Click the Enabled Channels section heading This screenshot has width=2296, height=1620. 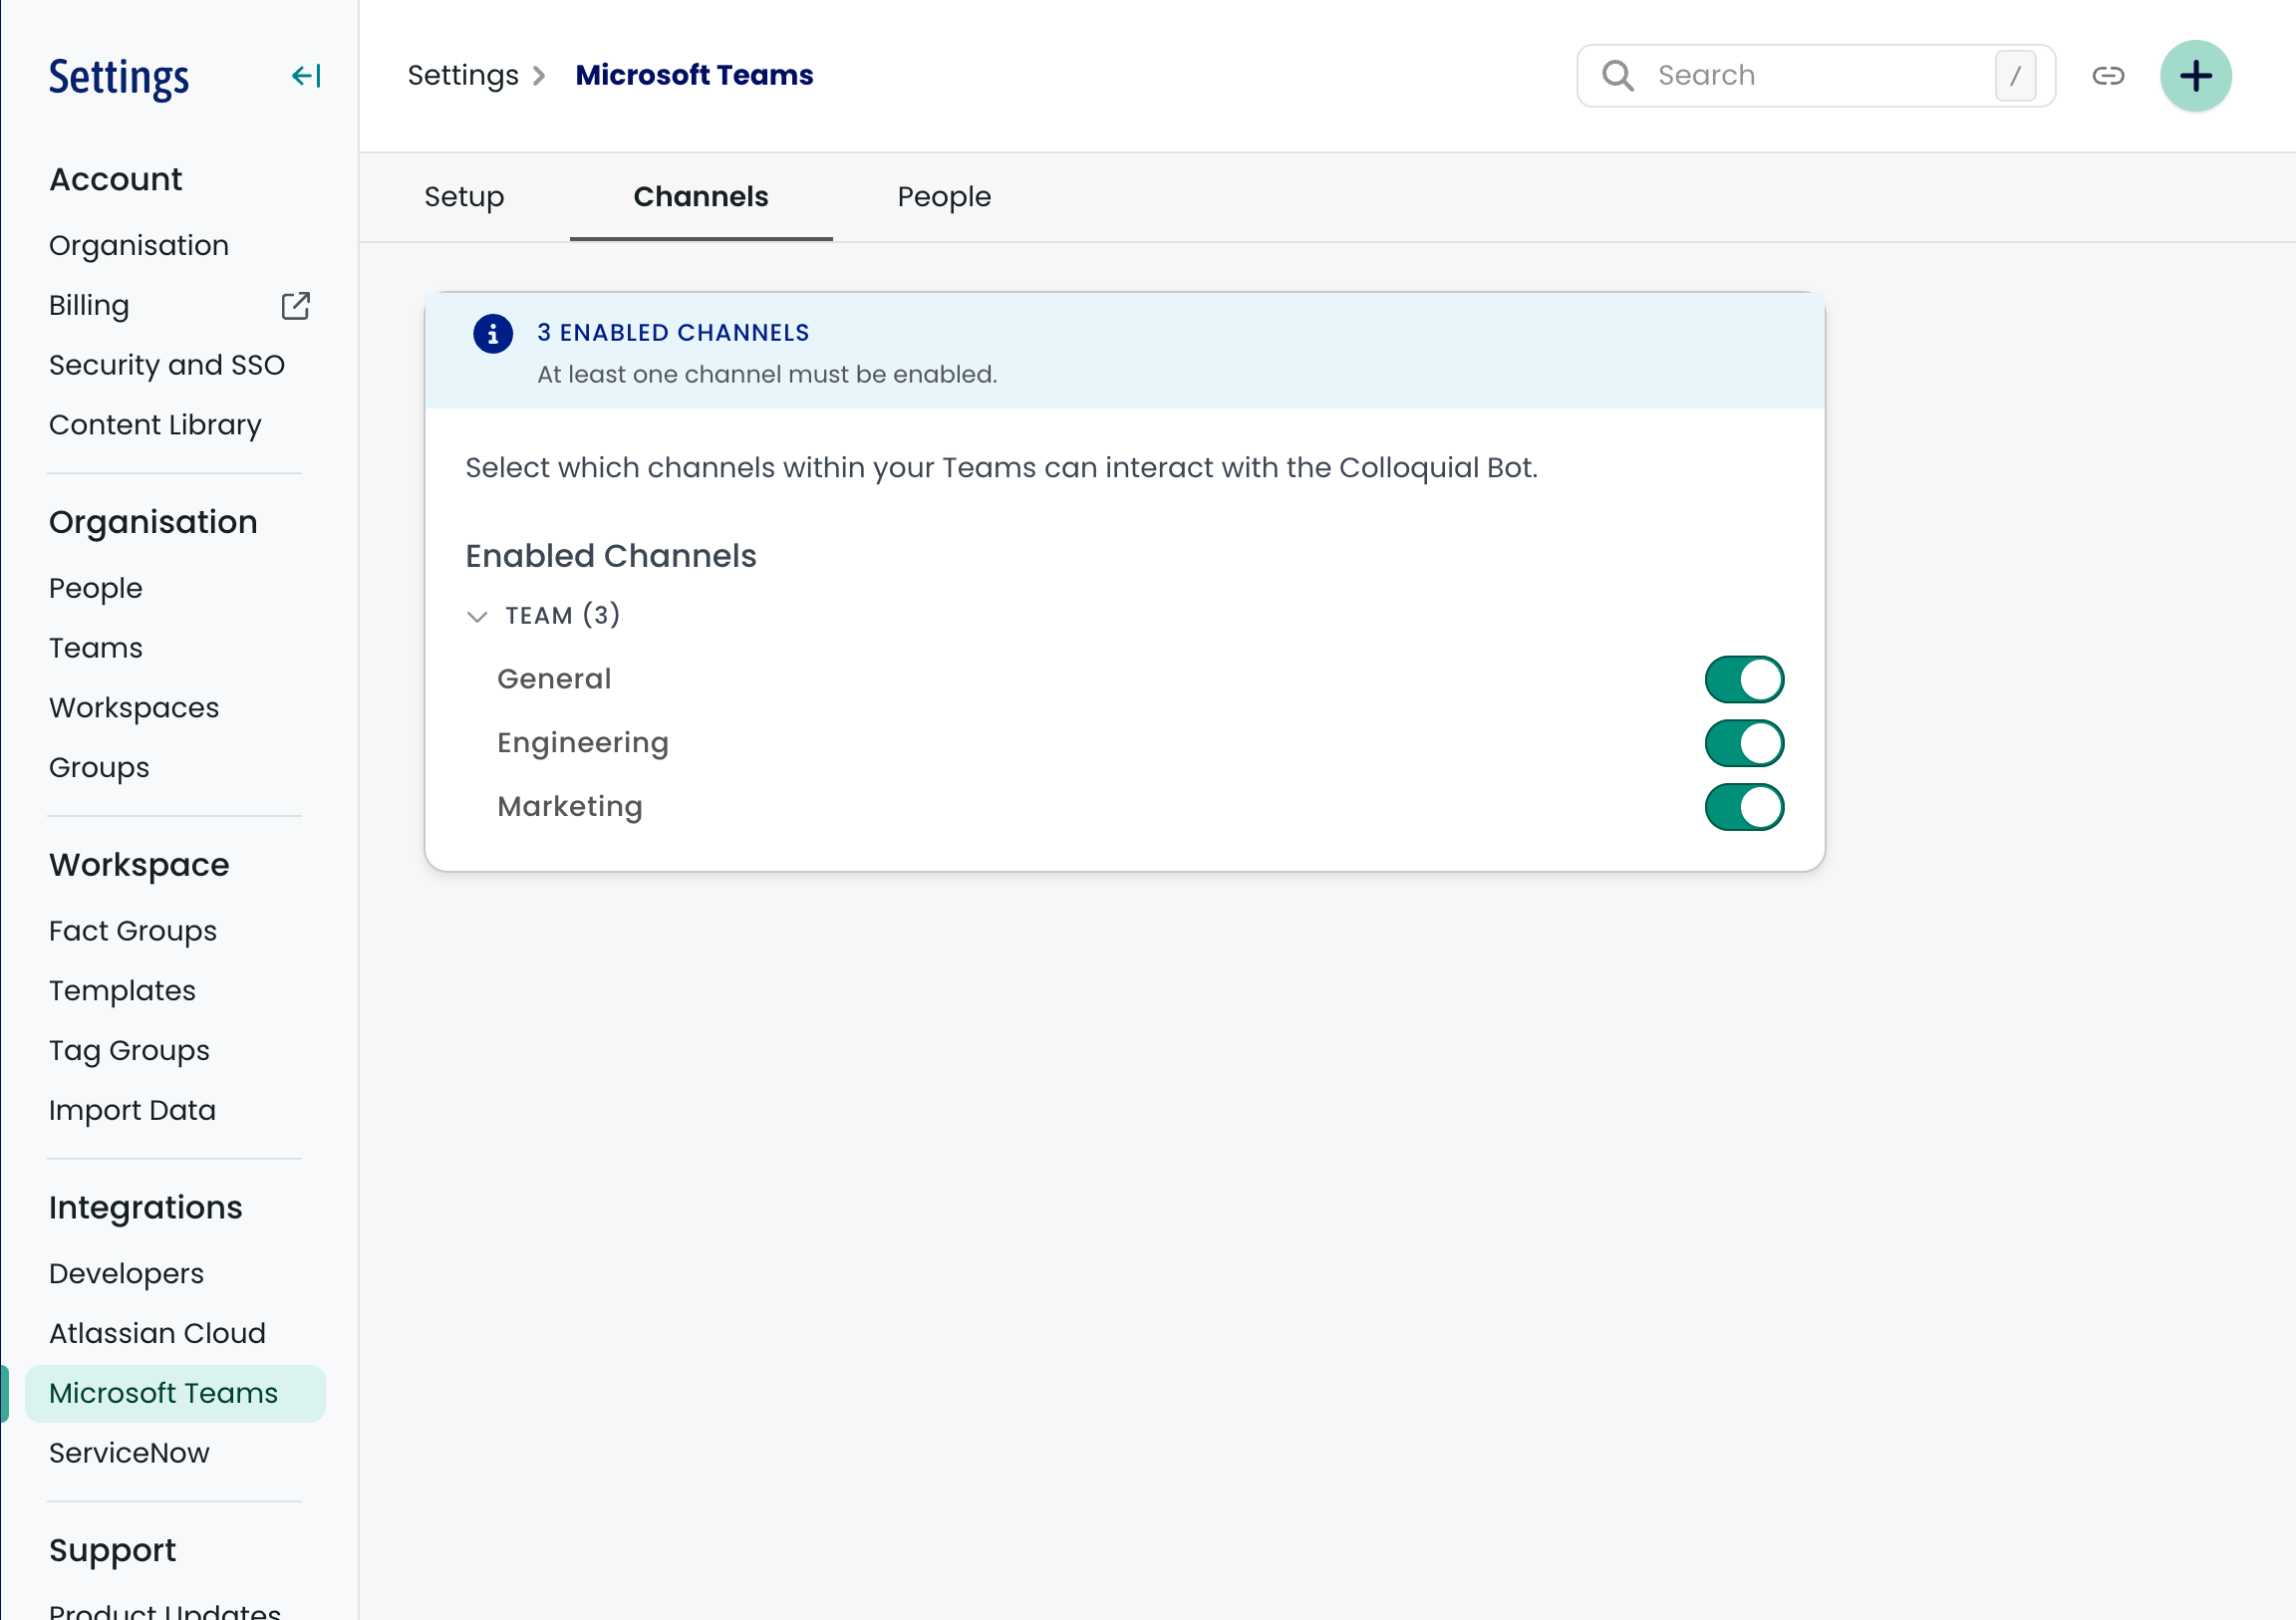point(611,557)
